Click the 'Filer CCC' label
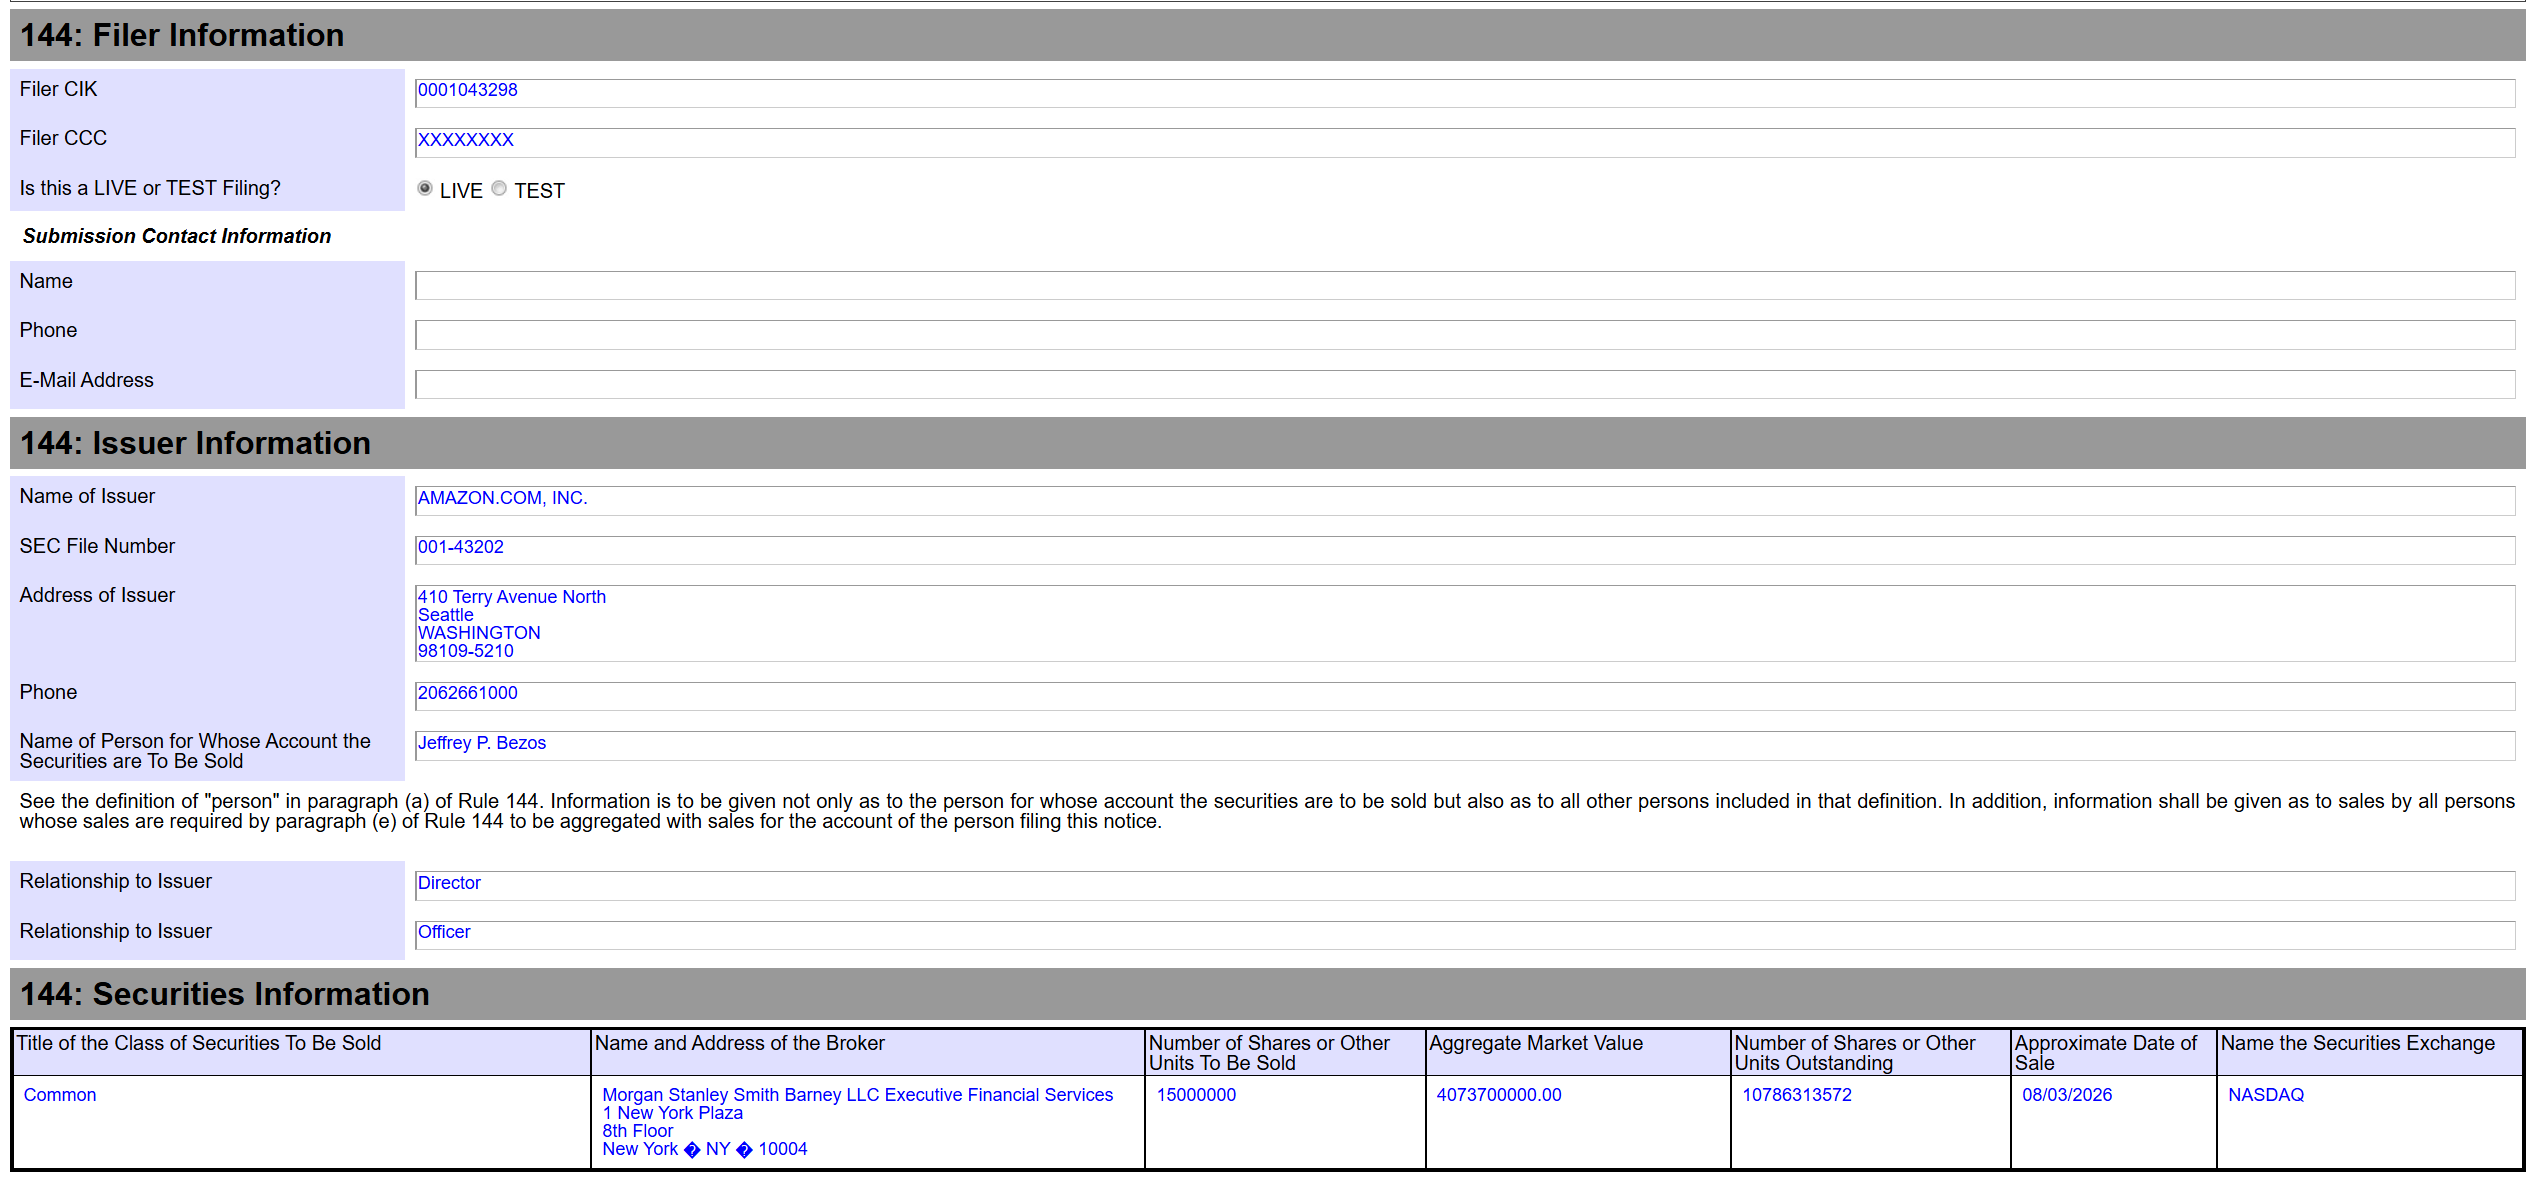The height and width of the screenshot is (1180, 2531). pyautogui.click(x=63, y=138)
